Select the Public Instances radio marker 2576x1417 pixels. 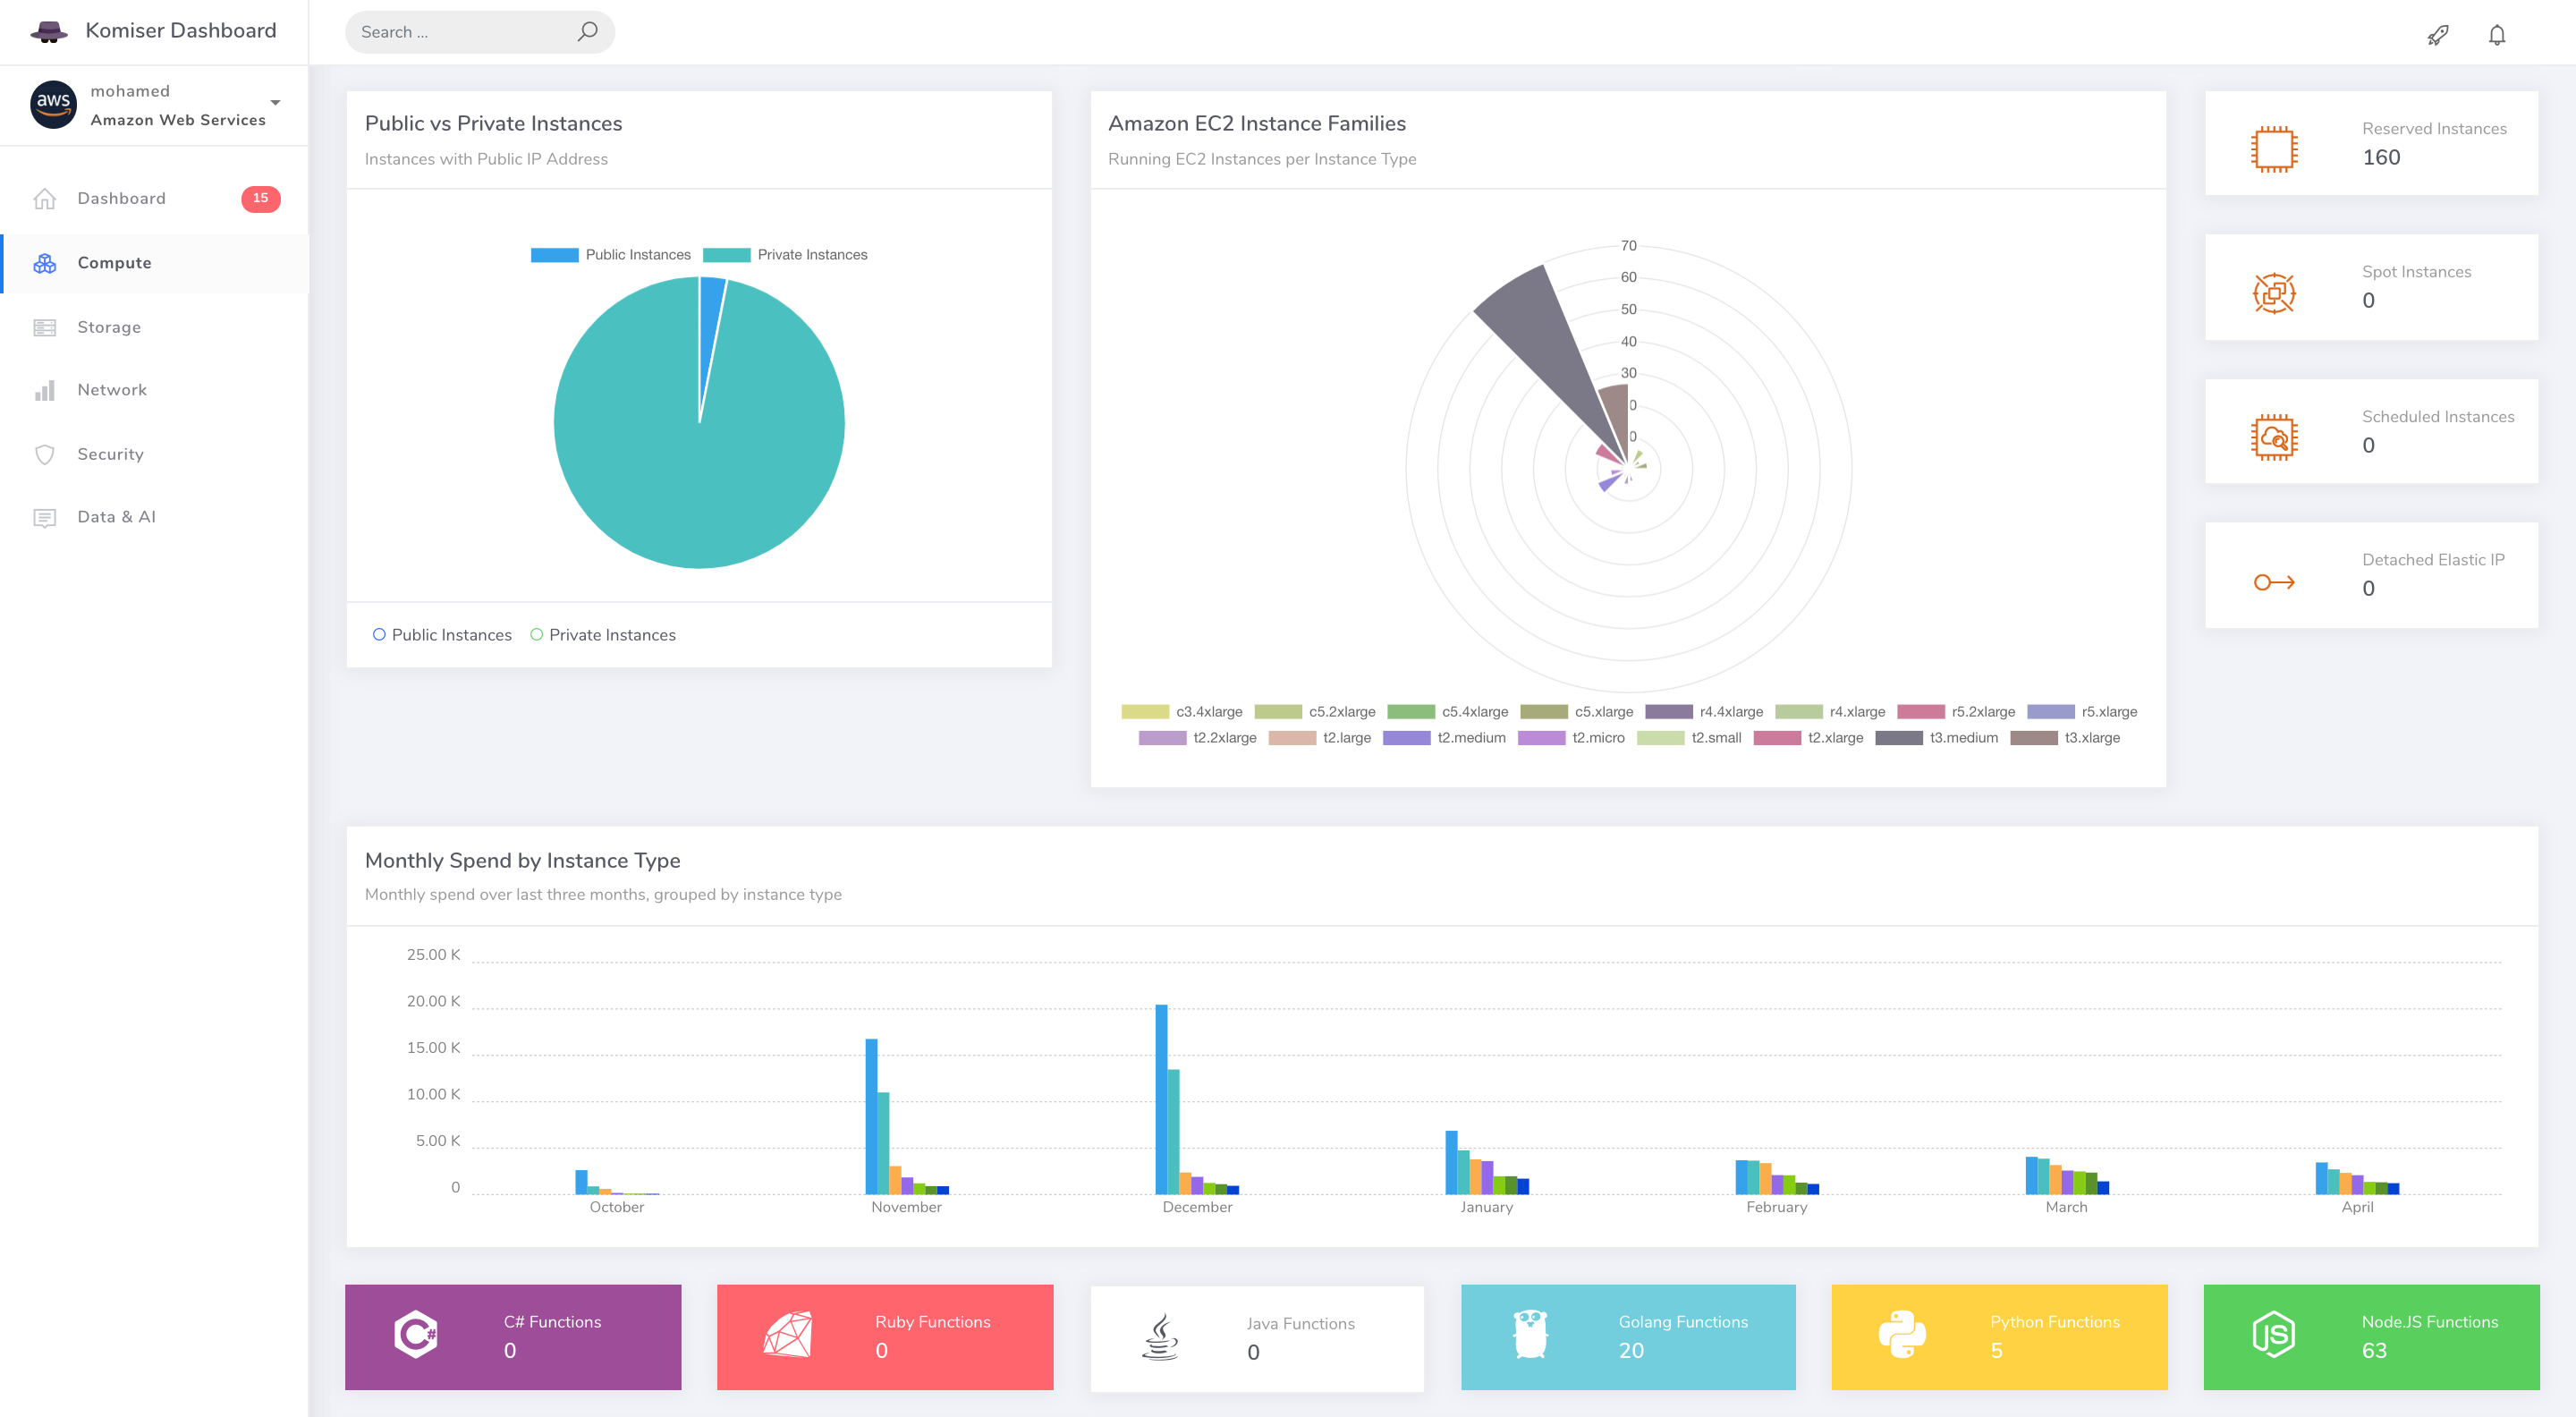point(379,634)
